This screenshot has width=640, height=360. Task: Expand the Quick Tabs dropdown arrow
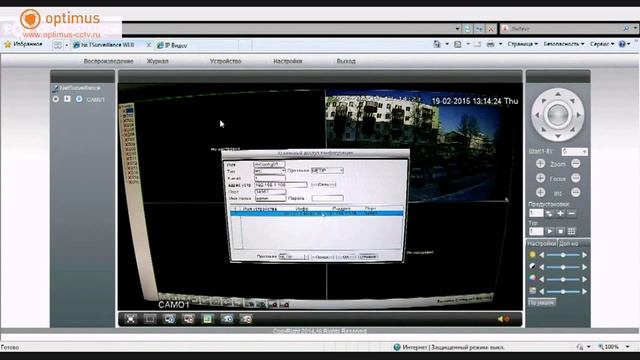[67, 45]
